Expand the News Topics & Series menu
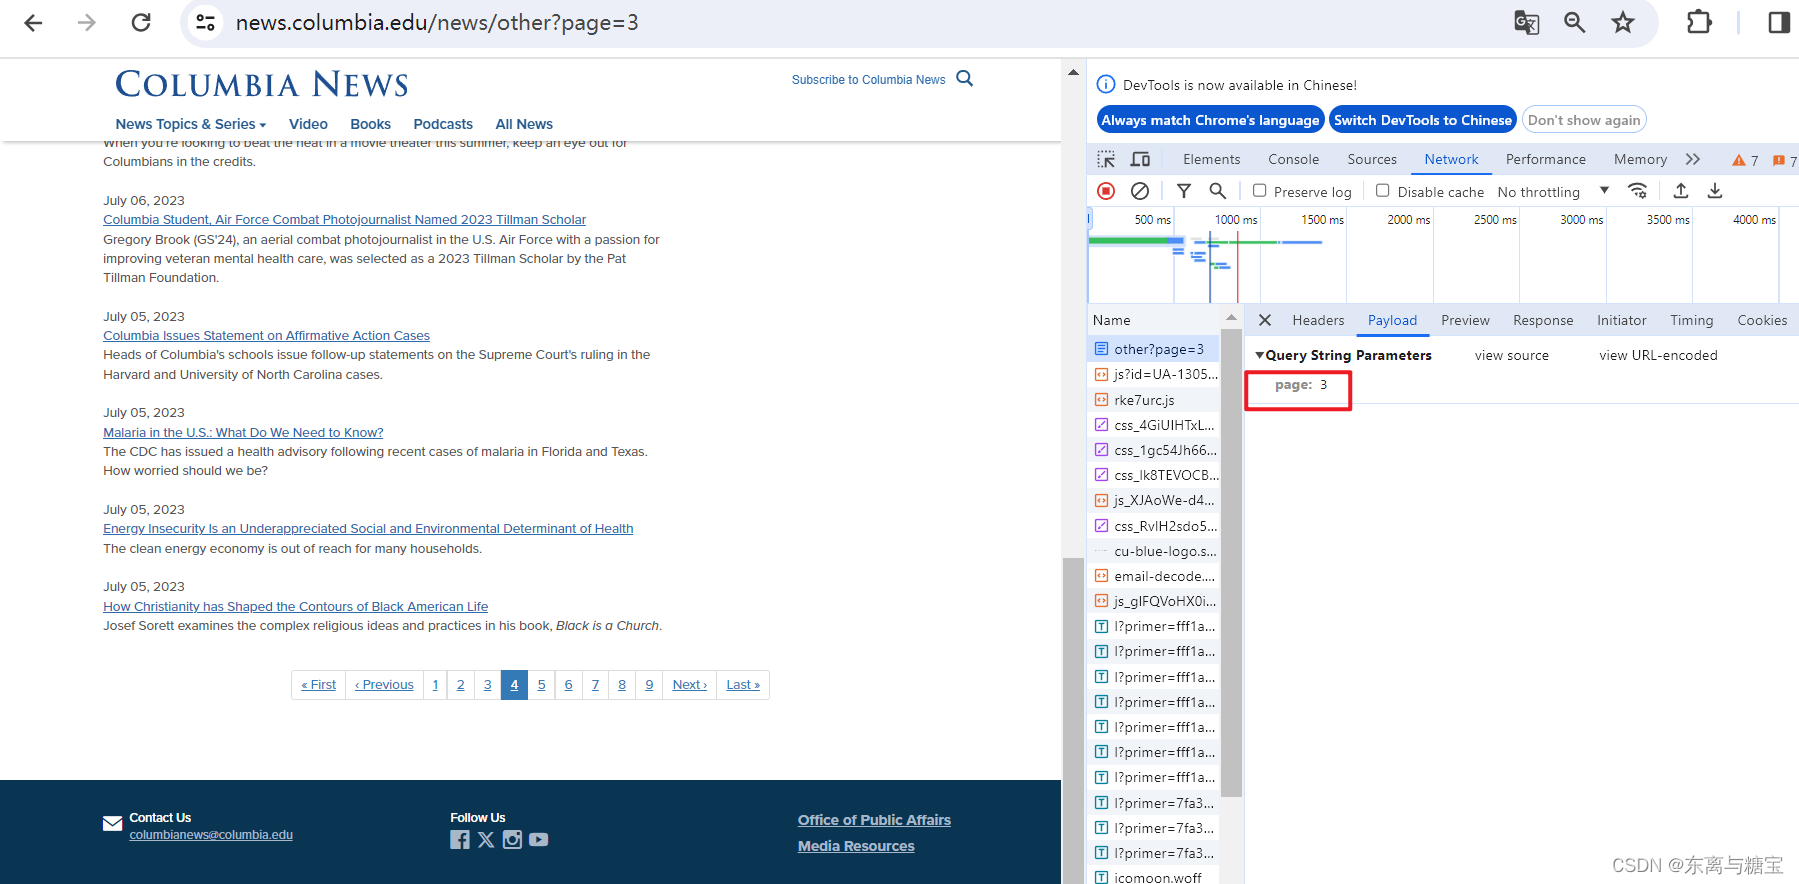The width and height of the screenshot is (1799, 884). click(x=191, y=124)
